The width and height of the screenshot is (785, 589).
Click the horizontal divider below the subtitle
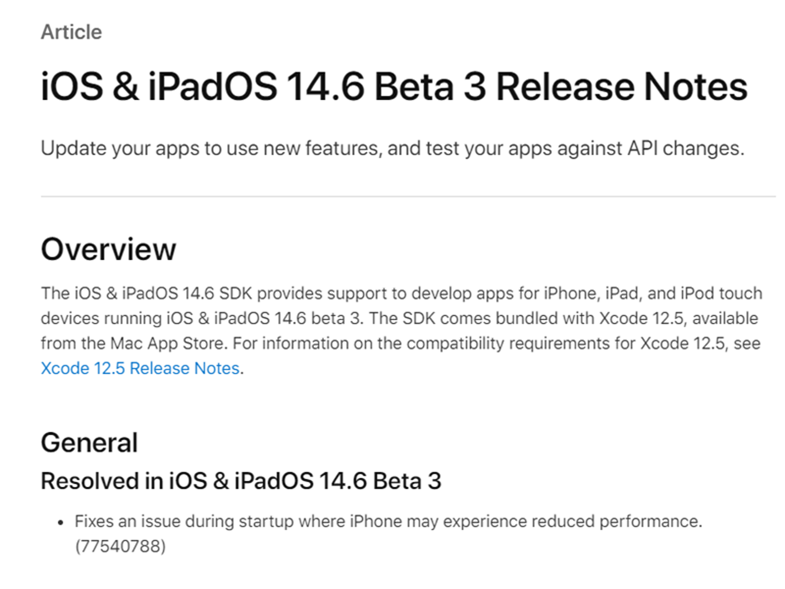click(408, 196)
